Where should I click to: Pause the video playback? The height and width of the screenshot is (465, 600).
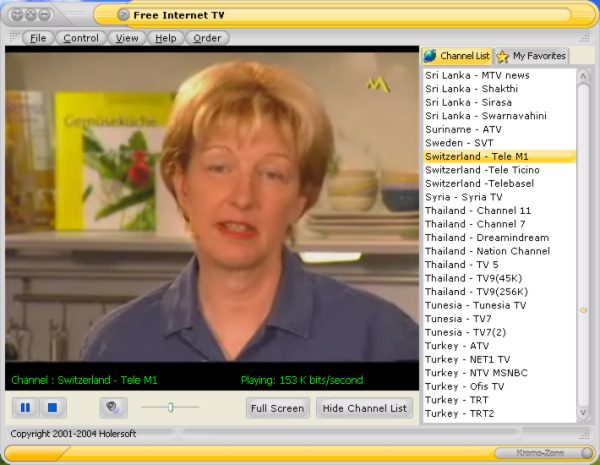tap(26, 408)
